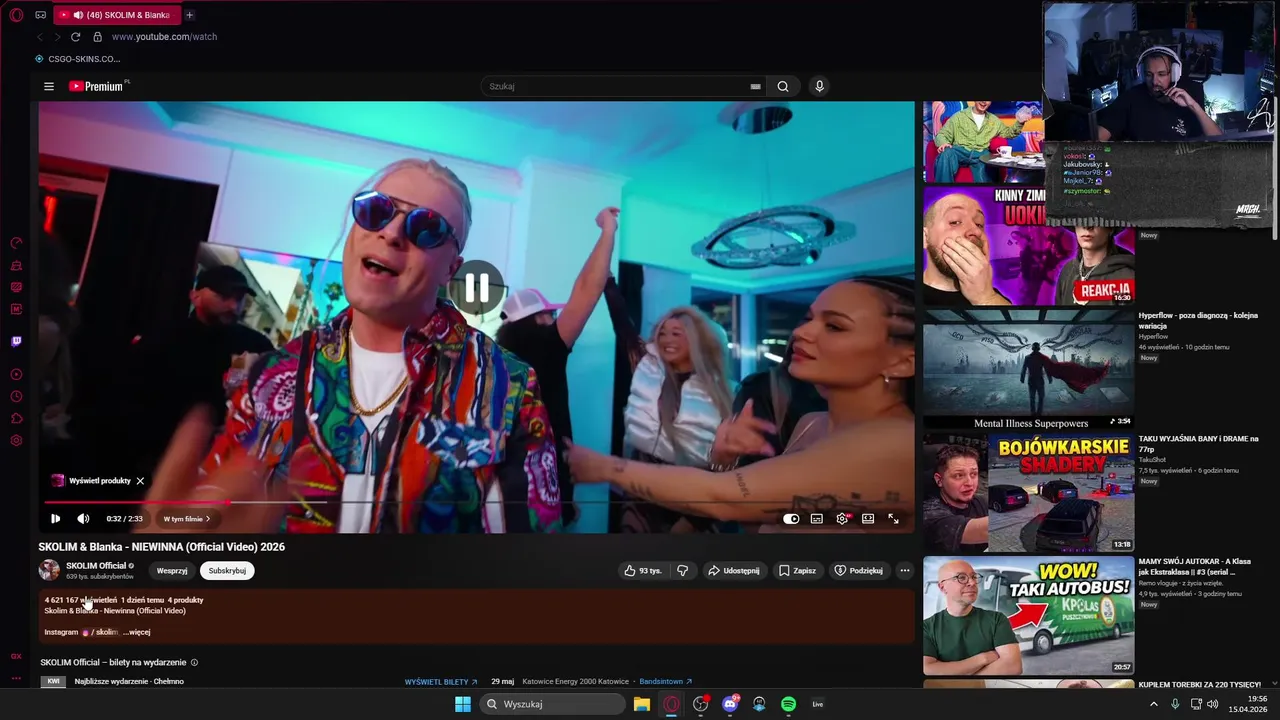This screenshot has width=1280, height=720.
Task: Open GX Corner gamepad icon in tab bar
Action: [x=41, y=15]
